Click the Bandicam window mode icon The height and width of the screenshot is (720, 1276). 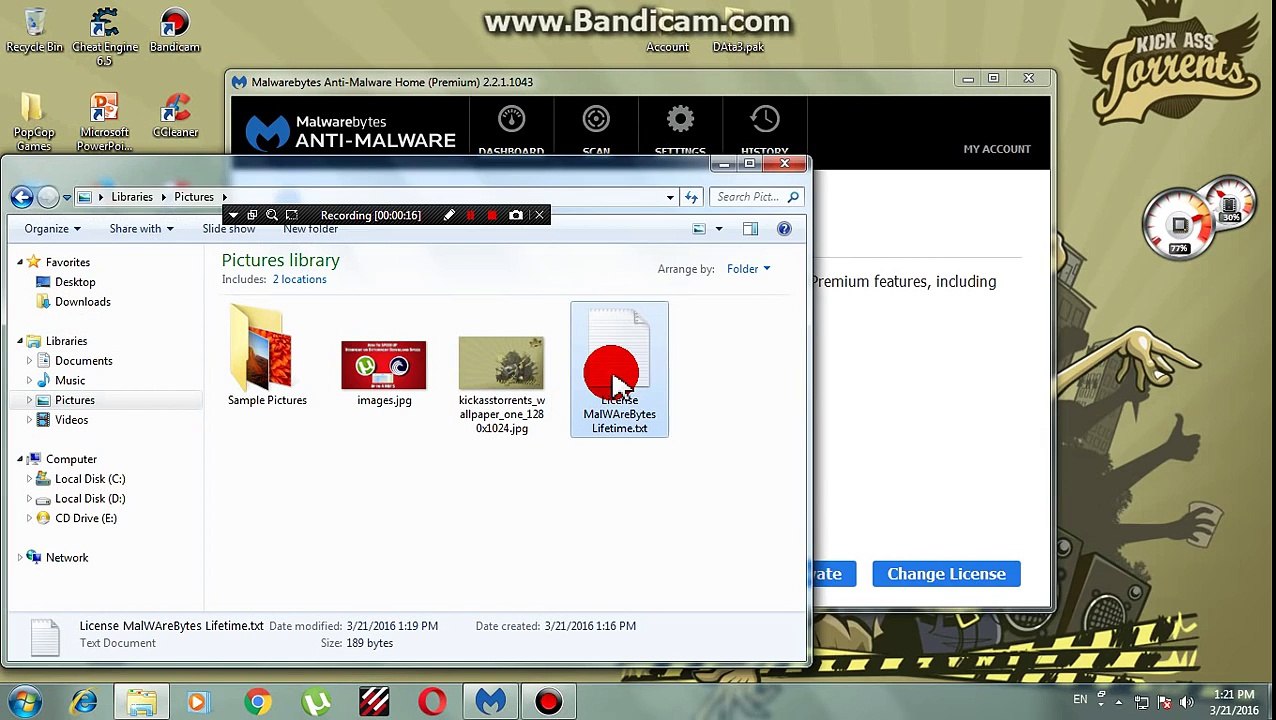point(252,215)
